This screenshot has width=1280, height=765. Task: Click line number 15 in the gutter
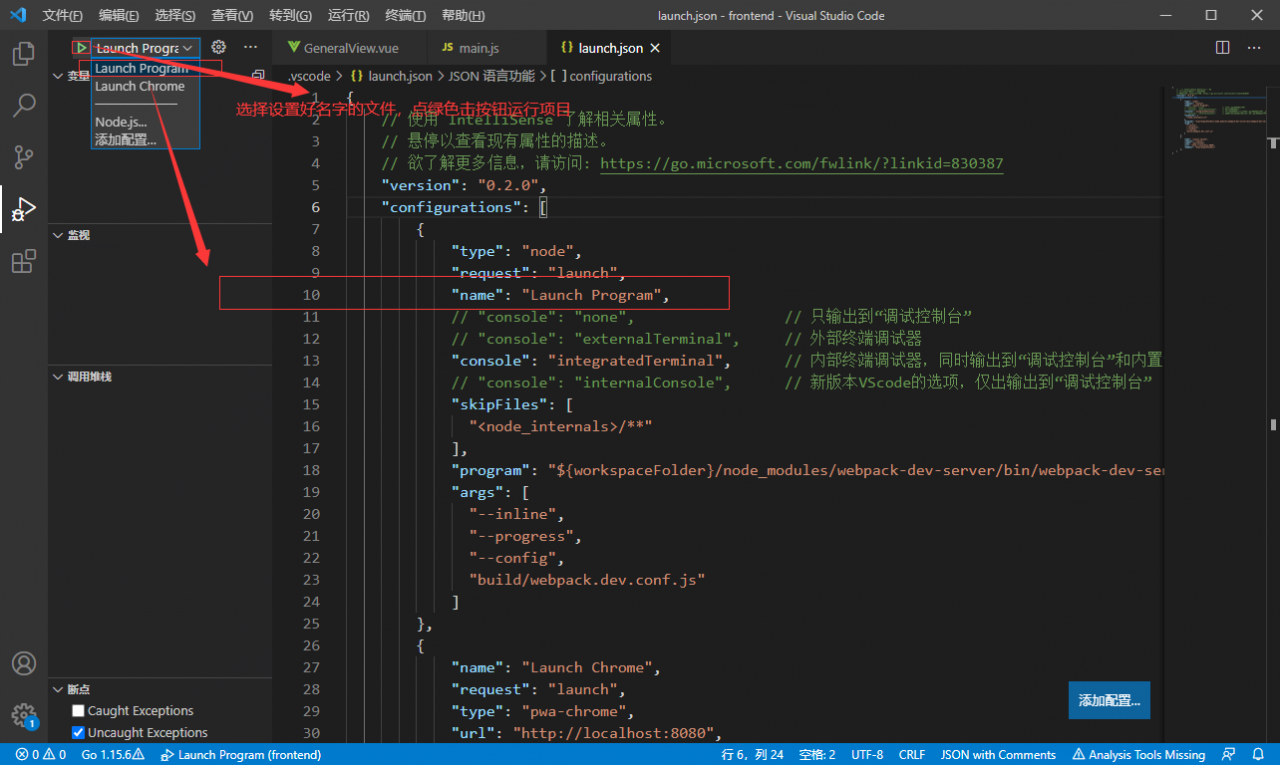pos(310,405)
